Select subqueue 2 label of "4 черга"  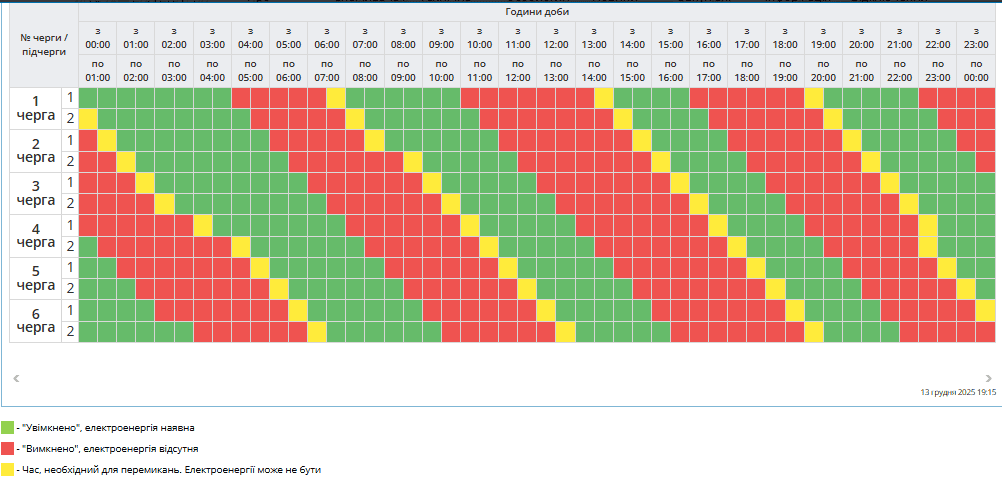point(70,246)
